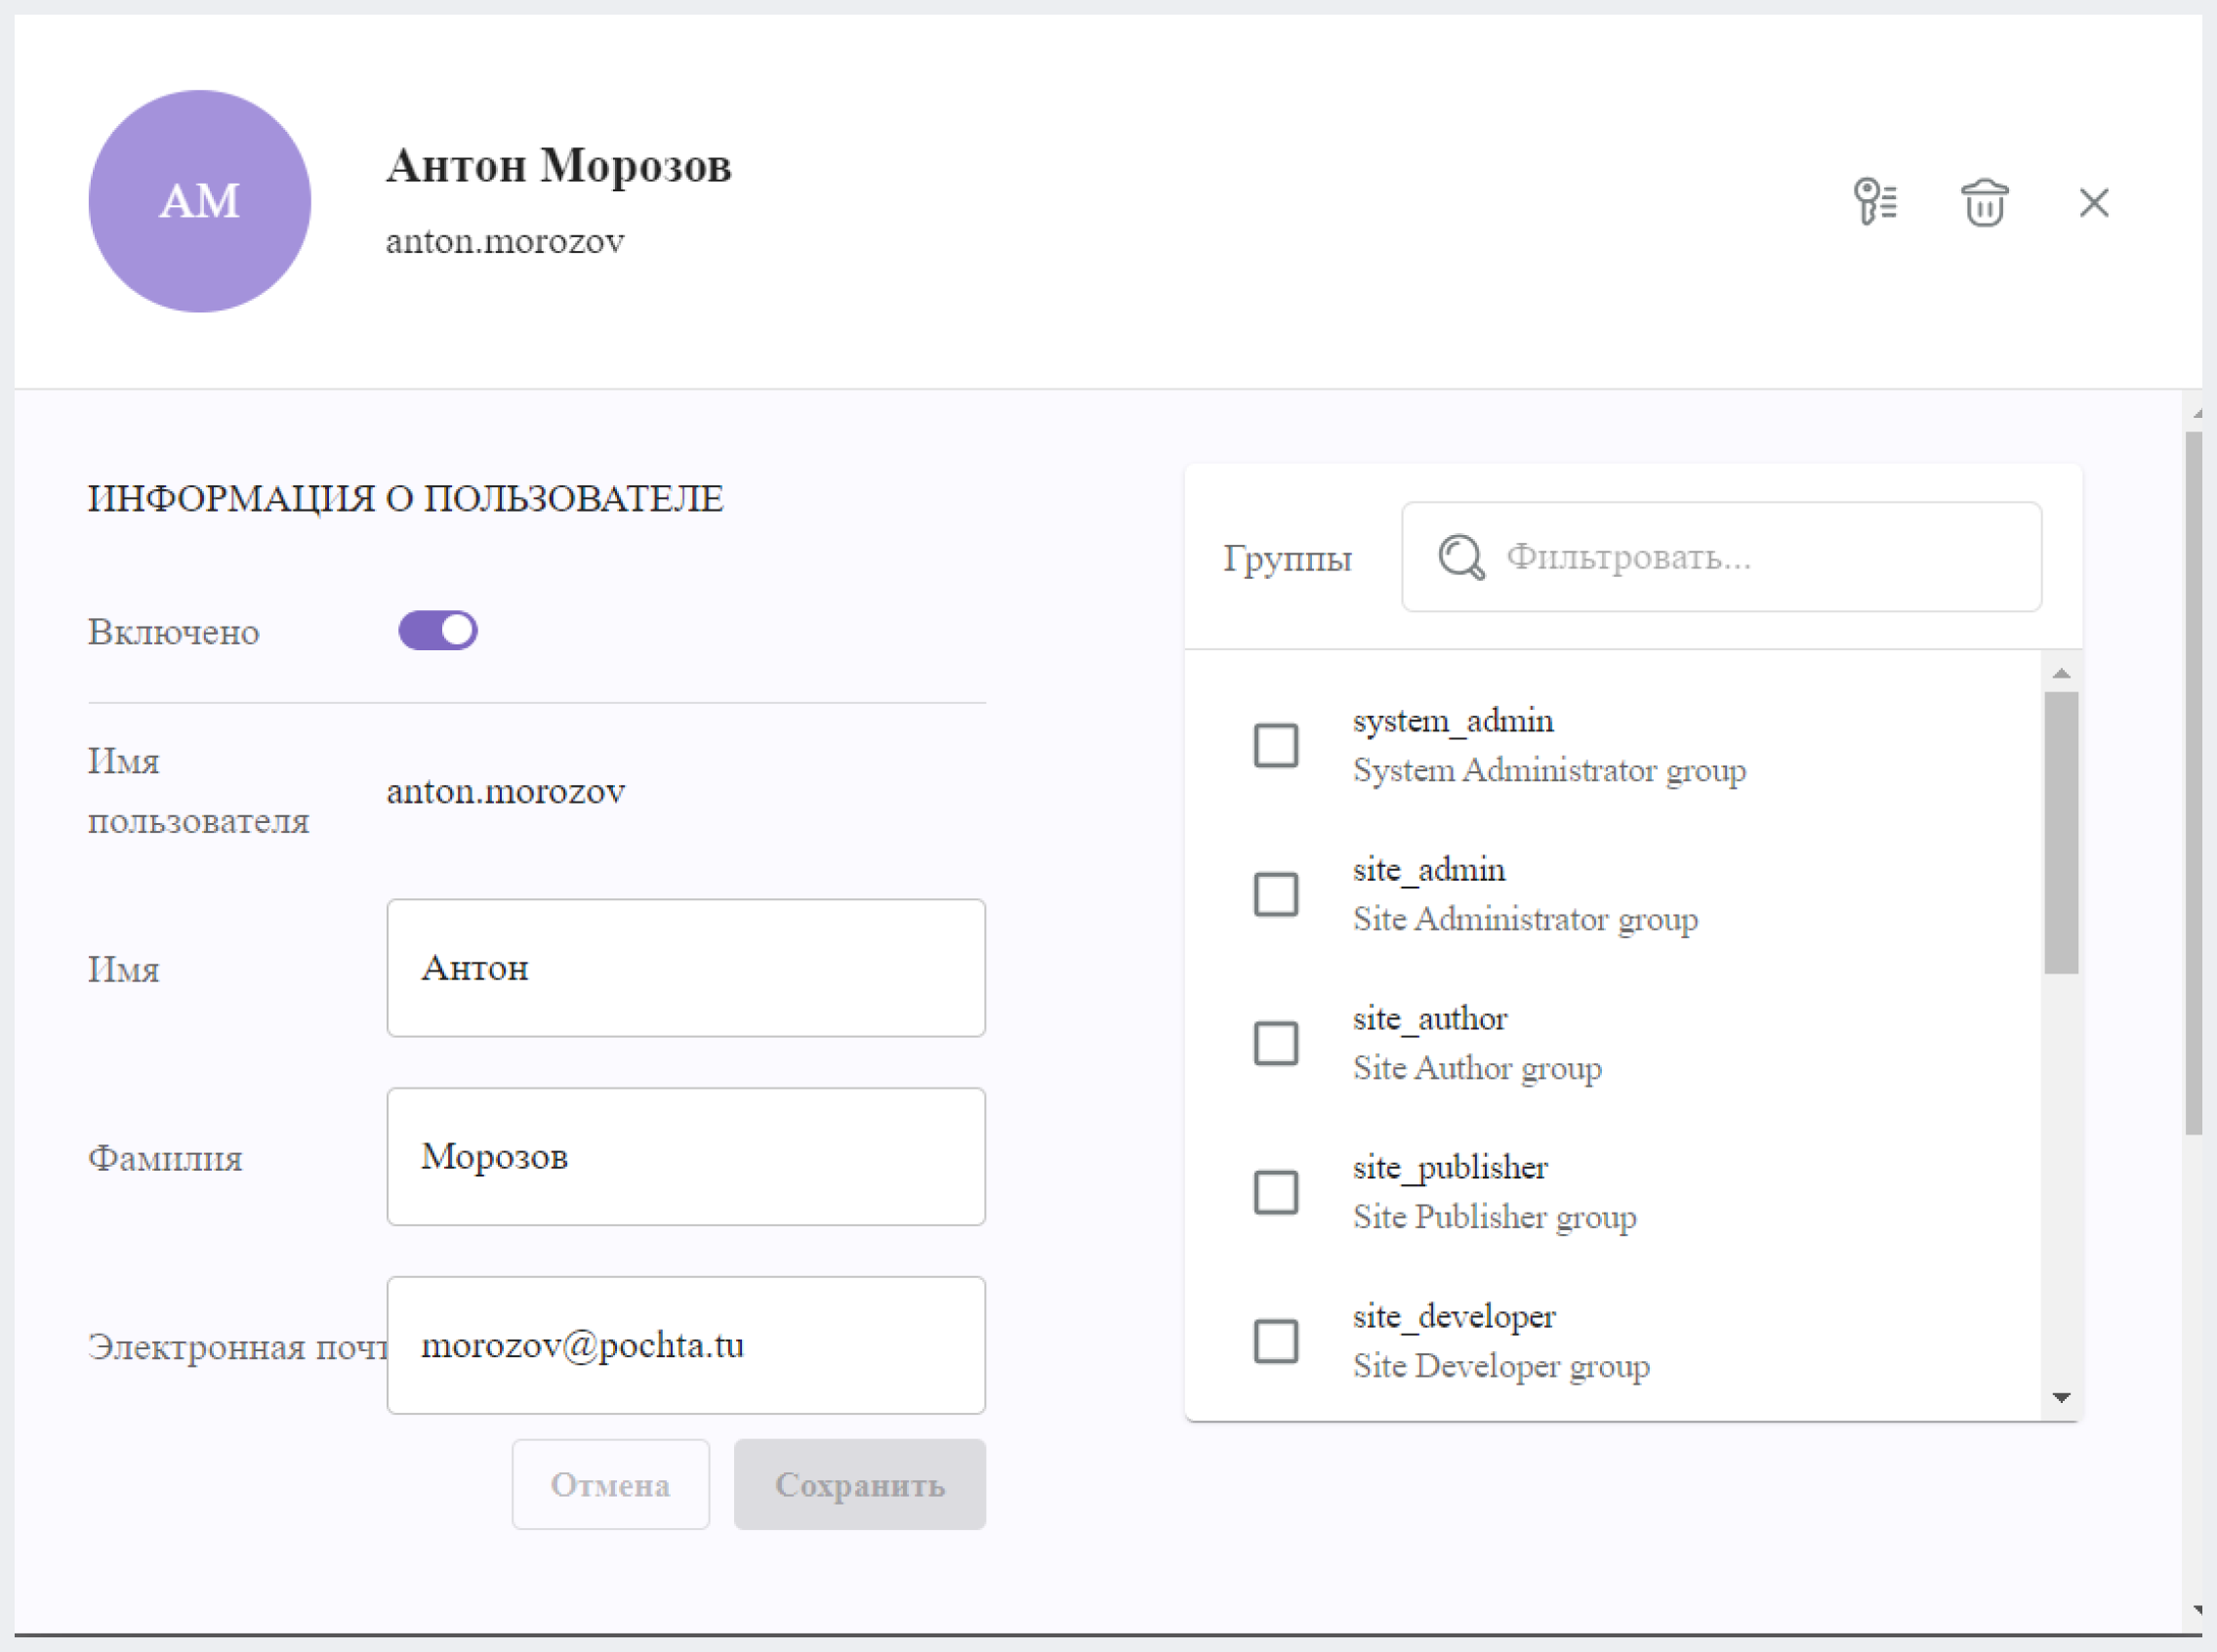
Task: Close the user dialog with X
Action: (x=2094, y=202)
